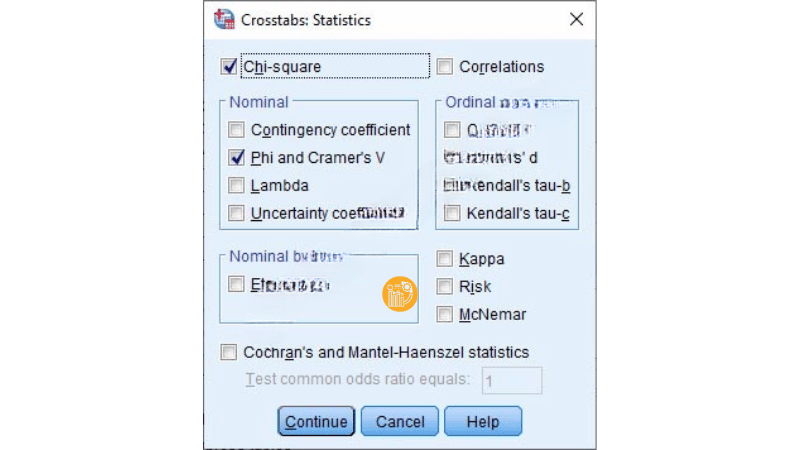Open Help for Crosstabs Statistics
The height and width of the screenshot is (450, 800).
tap(483, 421)
